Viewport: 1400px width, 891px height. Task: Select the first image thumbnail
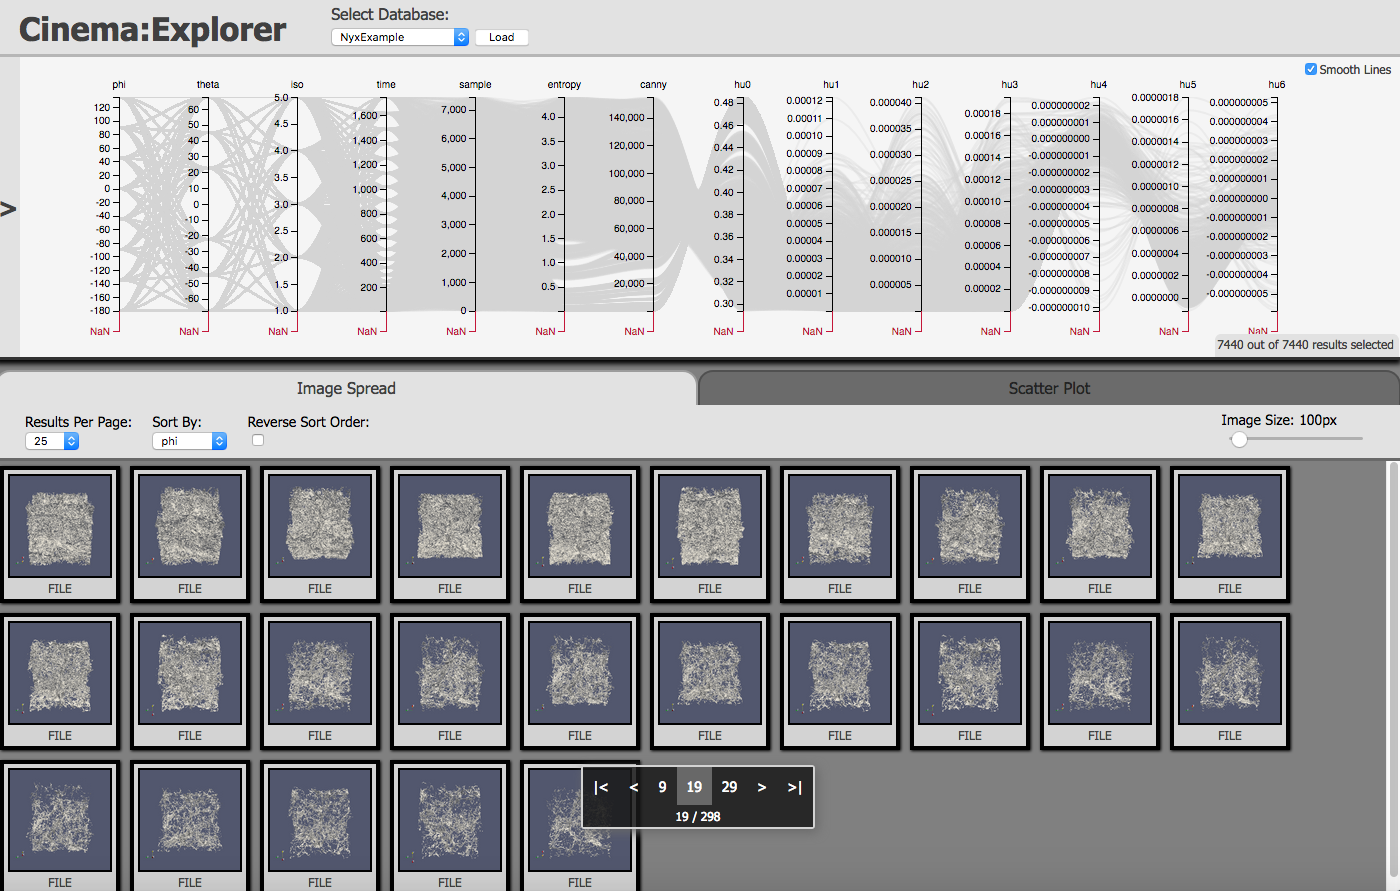(60, 534)
